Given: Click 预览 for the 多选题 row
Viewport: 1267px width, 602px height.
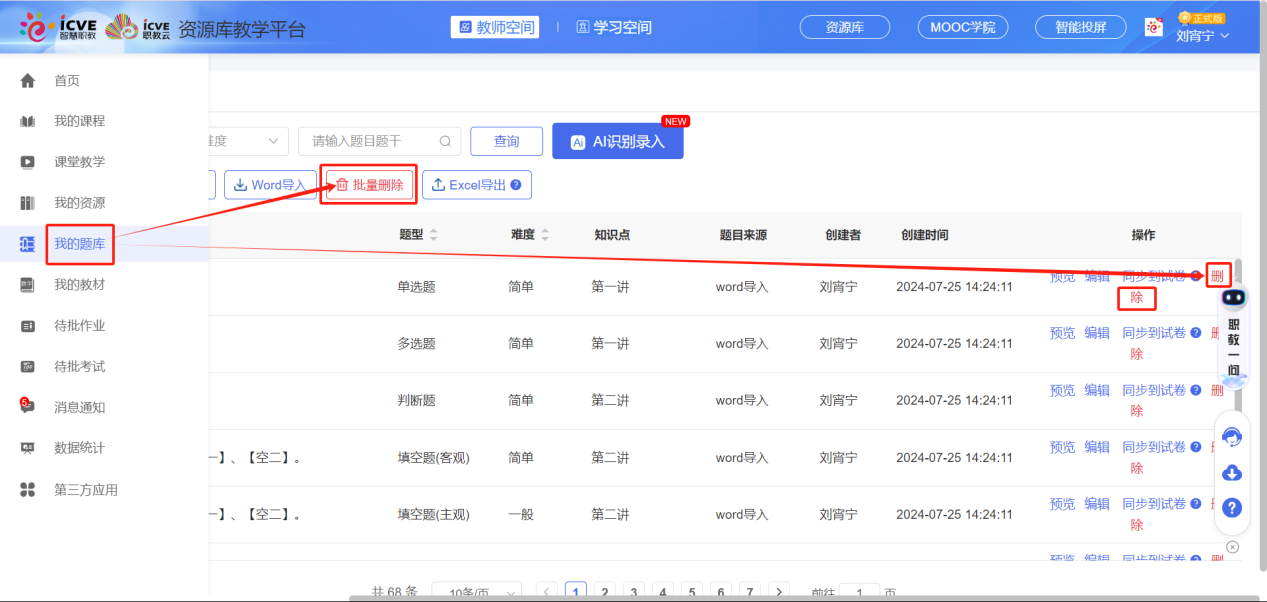Looking at the screenshot, I should 1062,333.
